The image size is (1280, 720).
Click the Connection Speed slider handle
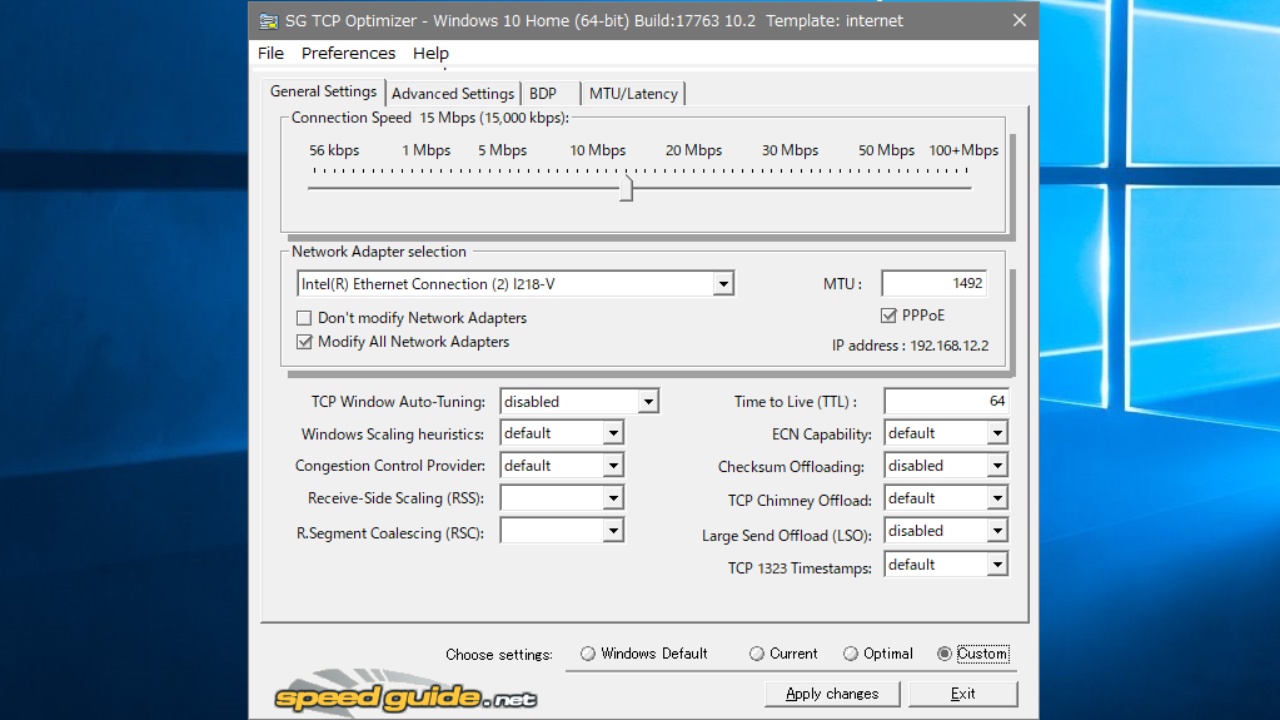(626, 188)
